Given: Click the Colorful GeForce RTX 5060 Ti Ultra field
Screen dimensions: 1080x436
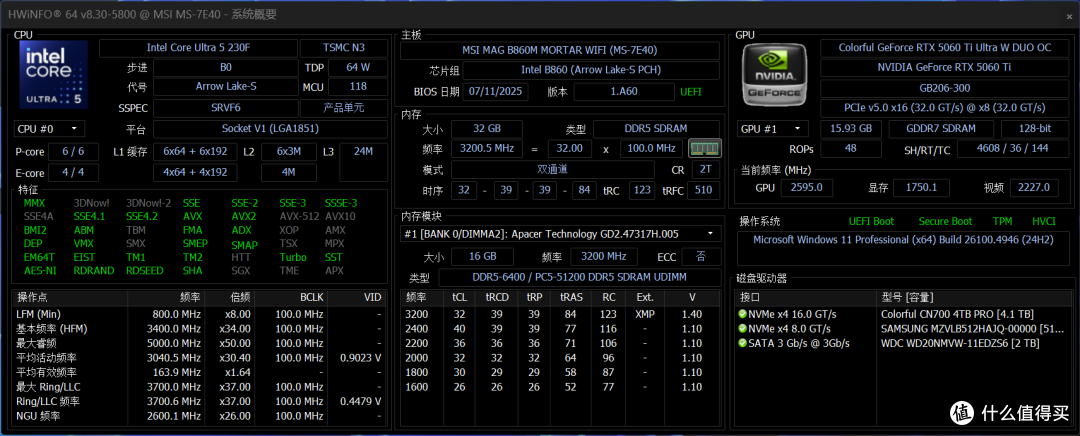Looking at the screenshot, I should [944, 48].
